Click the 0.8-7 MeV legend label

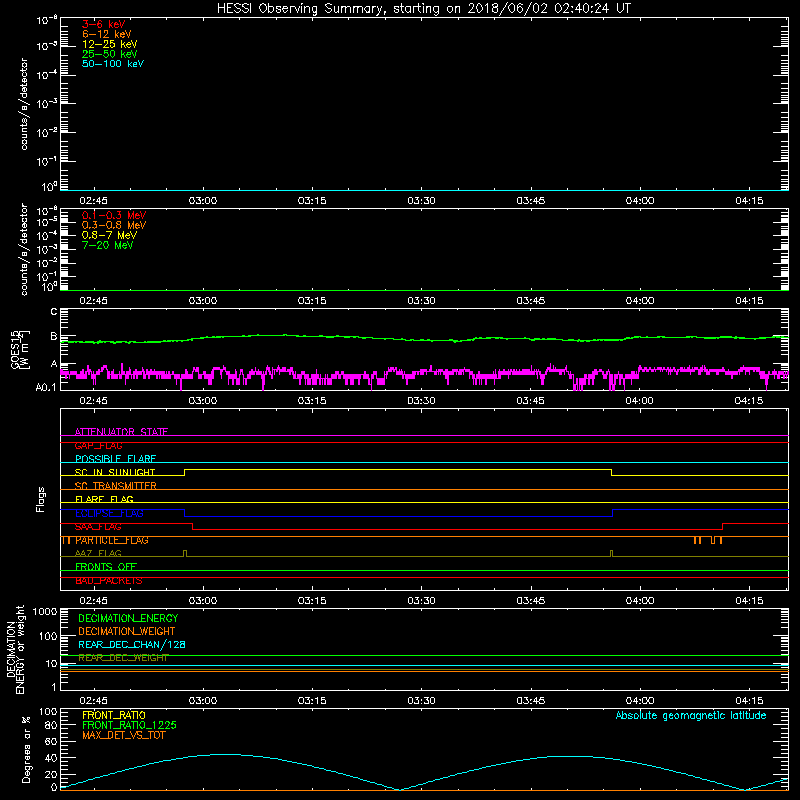tap(109, 235)
